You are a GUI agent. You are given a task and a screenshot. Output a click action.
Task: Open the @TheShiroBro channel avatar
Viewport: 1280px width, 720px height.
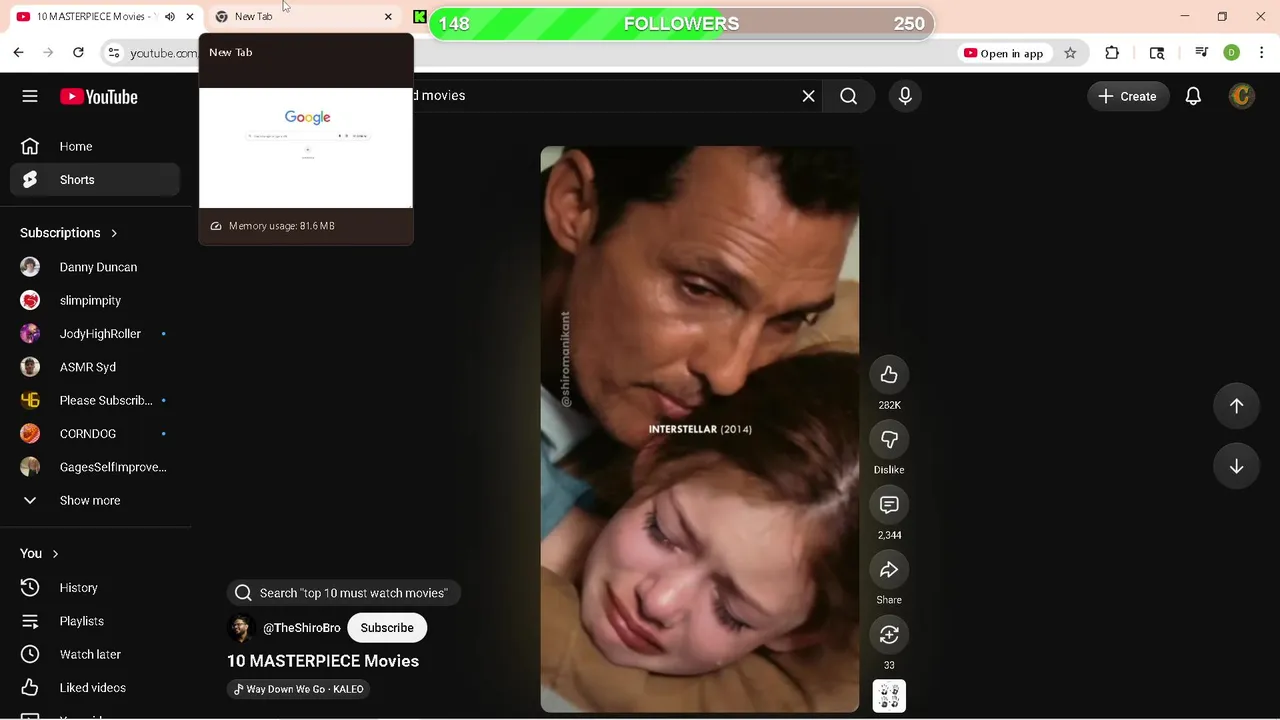click(x=241, y=628)
